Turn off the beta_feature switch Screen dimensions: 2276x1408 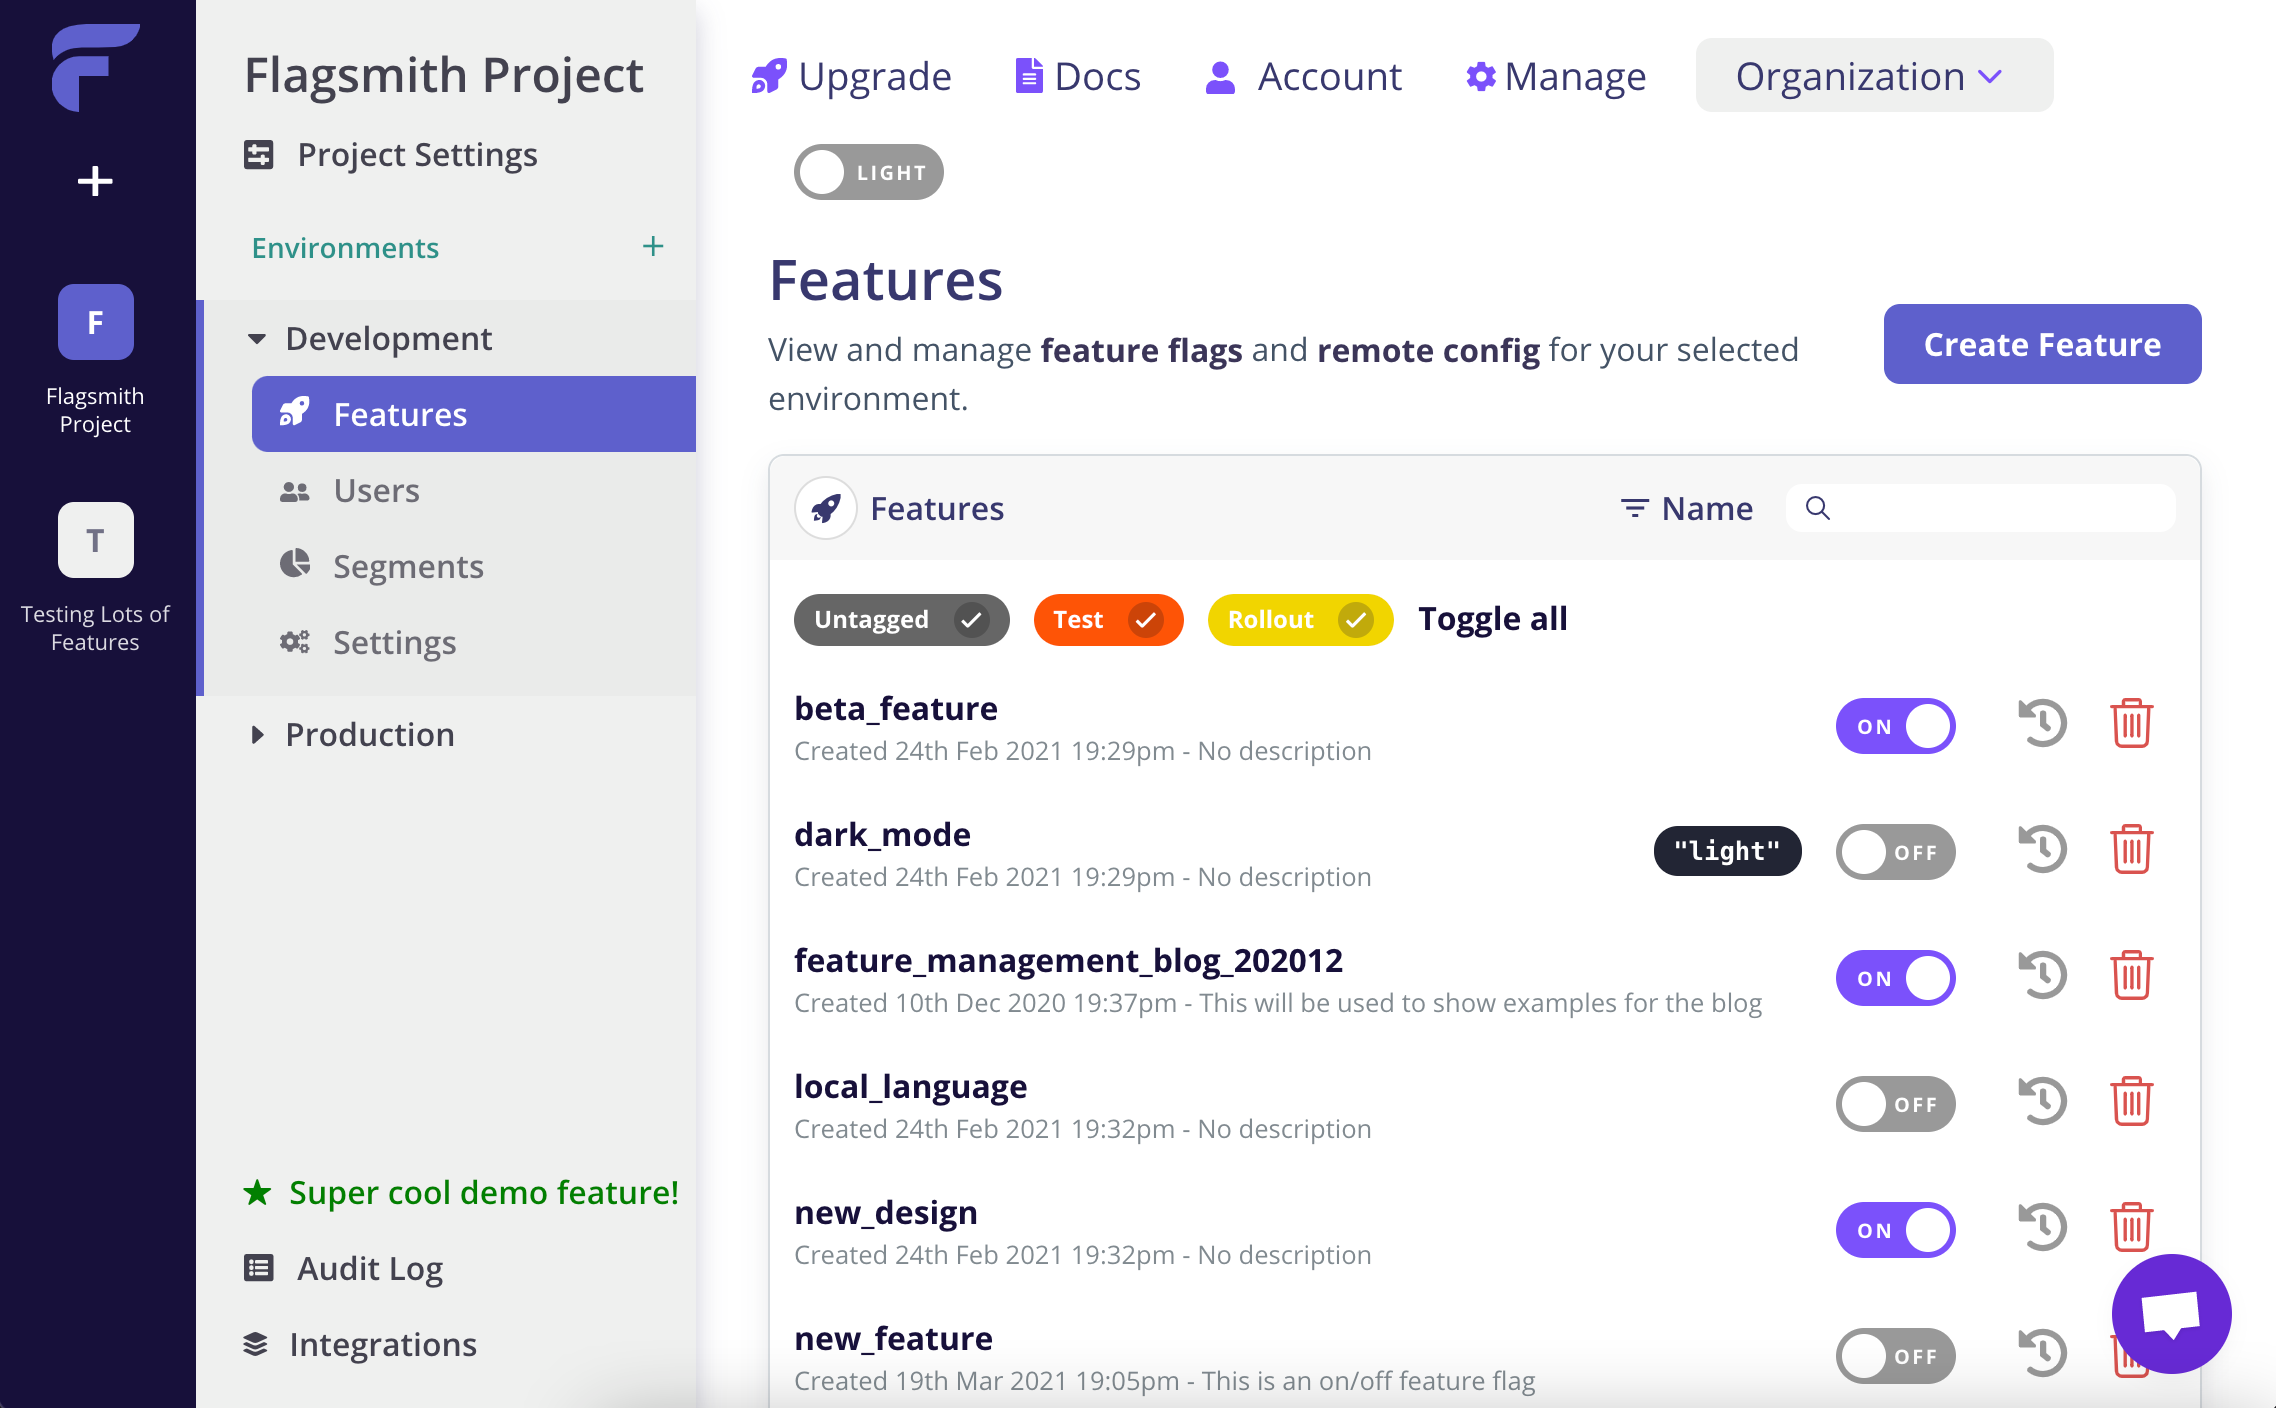tap(1895, 726)
